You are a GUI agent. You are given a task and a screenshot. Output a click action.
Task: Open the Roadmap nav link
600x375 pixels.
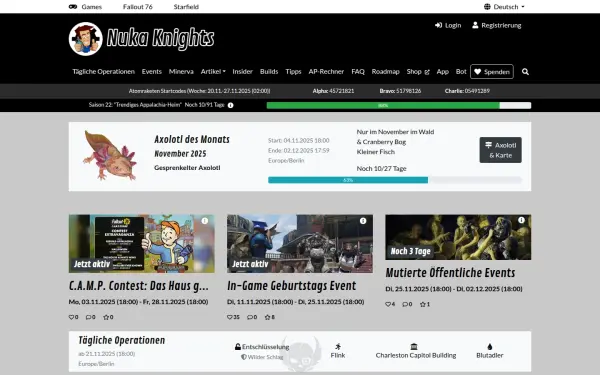point(385,72)
